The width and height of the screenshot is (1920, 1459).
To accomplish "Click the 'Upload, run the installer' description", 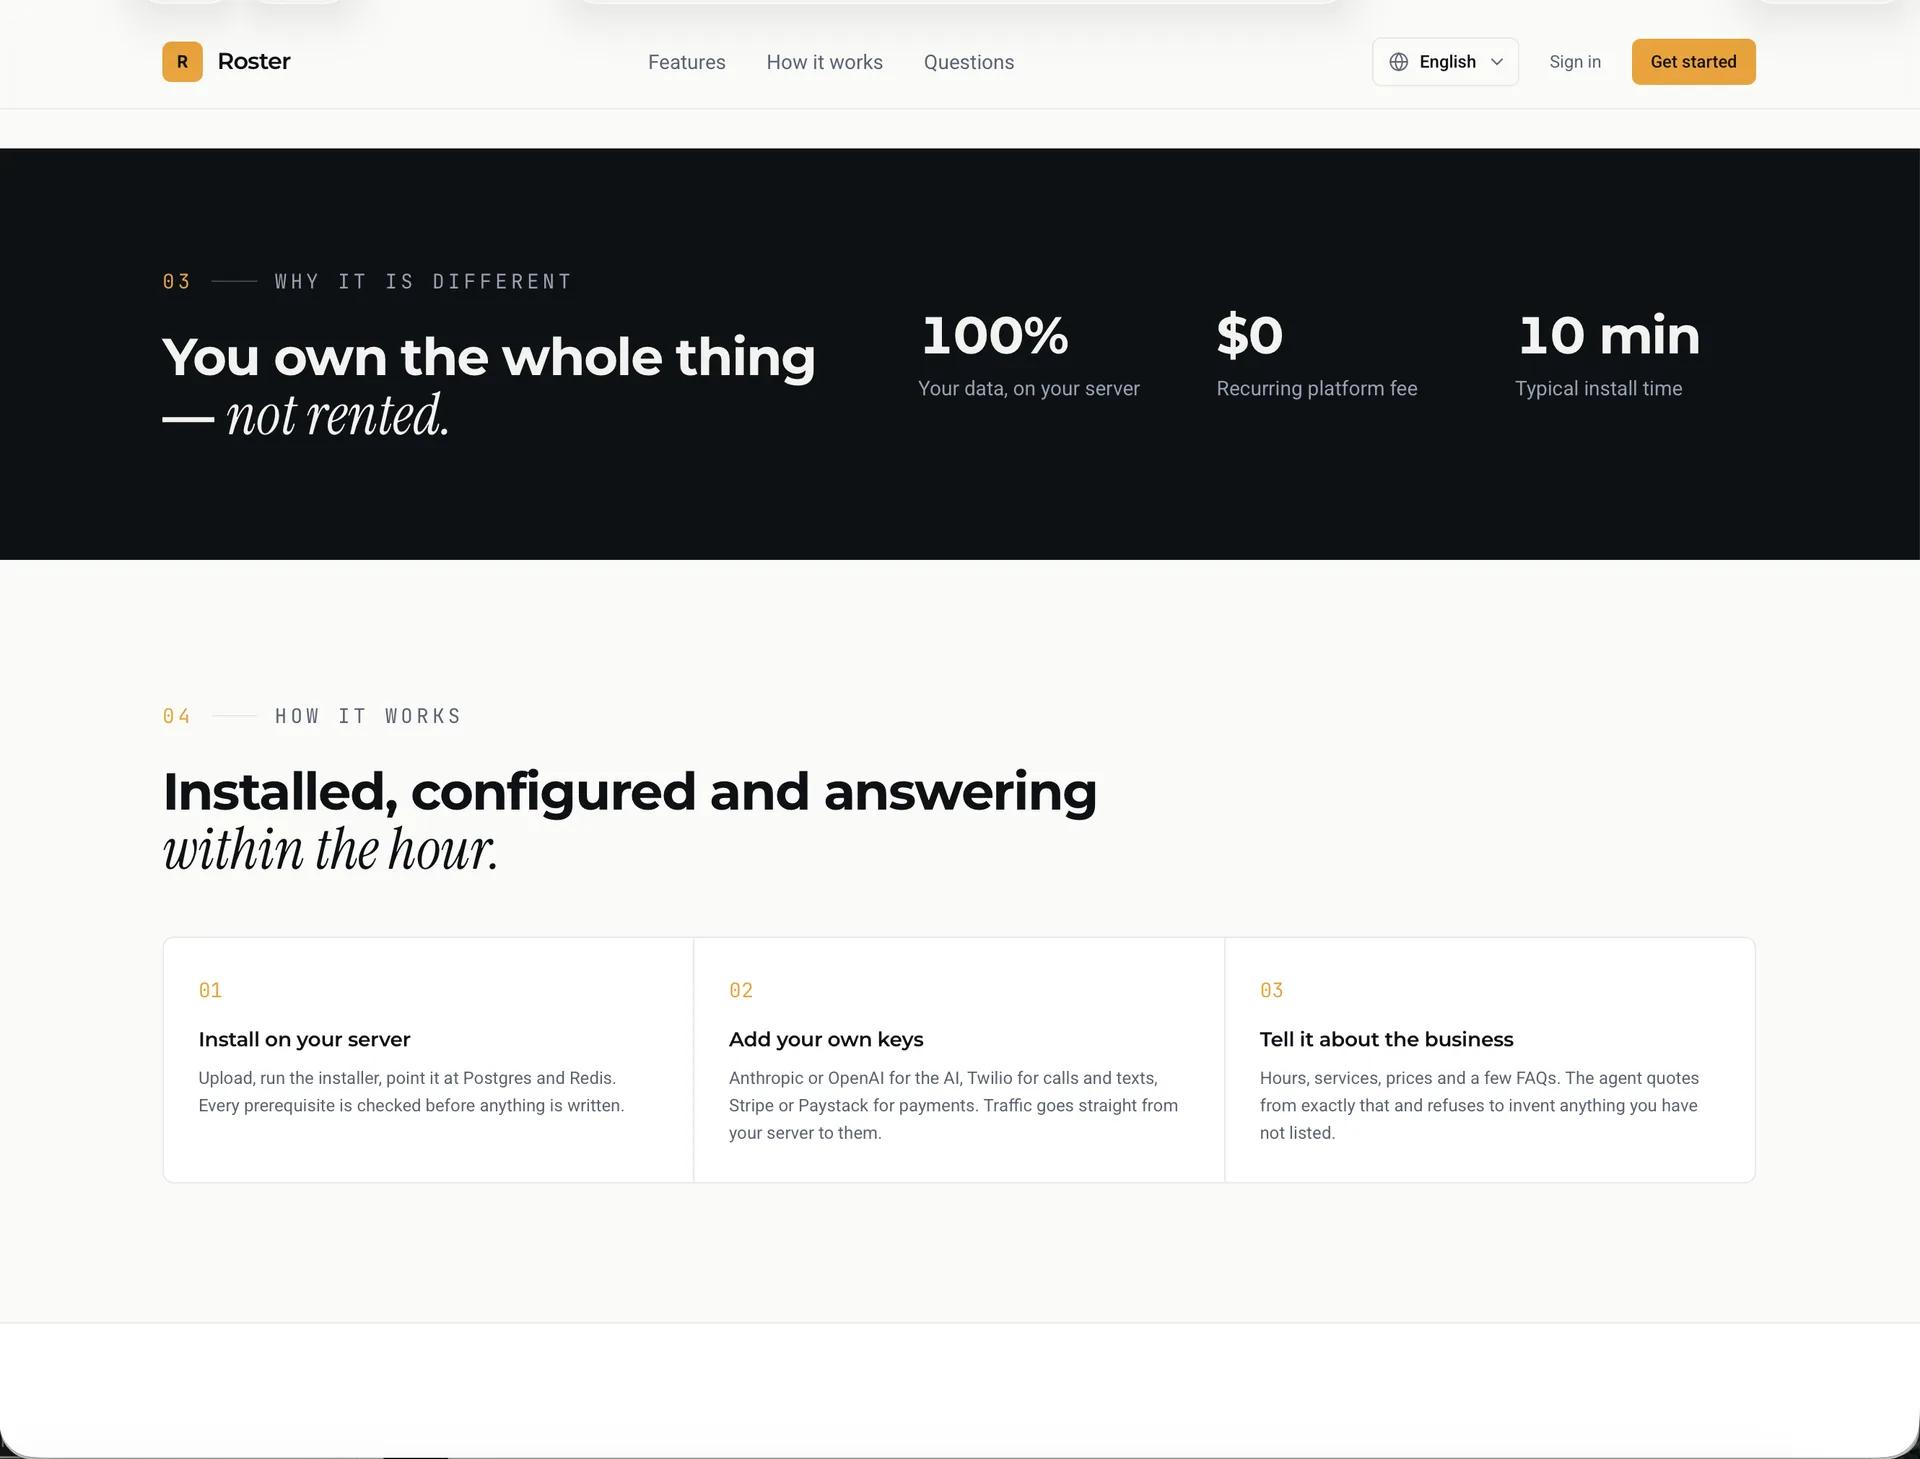I will [x=411, y=1092].
